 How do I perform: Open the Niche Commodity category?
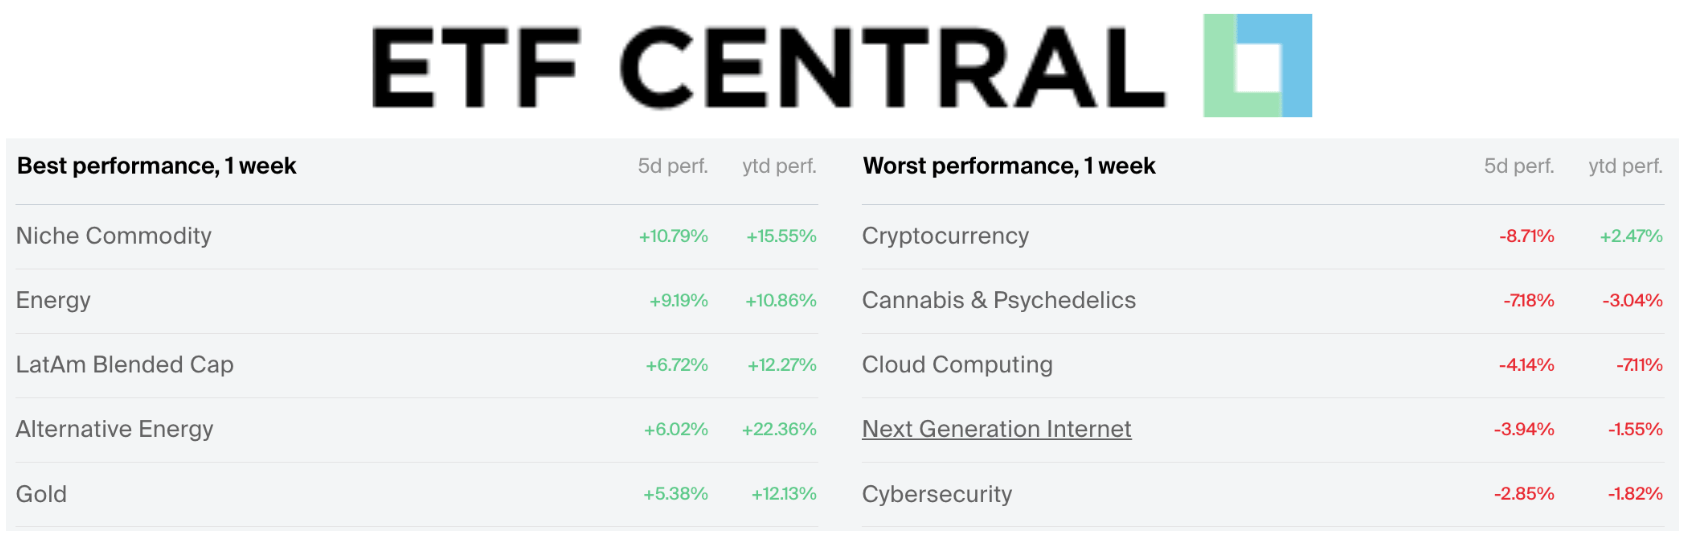tap(114, 236)
